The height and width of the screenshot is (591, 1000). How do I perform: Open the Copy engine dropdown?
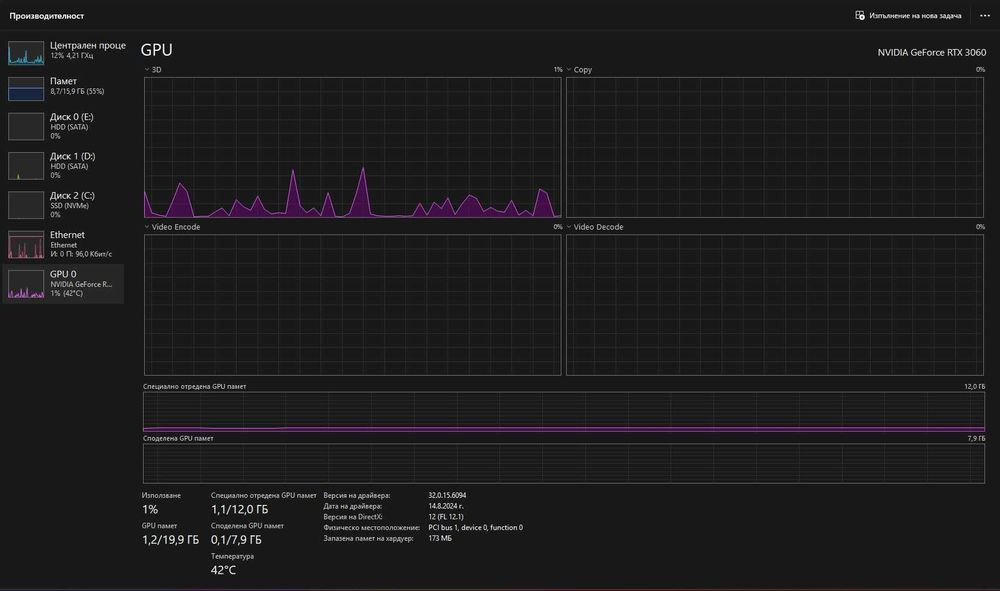(x=569, y=70)
